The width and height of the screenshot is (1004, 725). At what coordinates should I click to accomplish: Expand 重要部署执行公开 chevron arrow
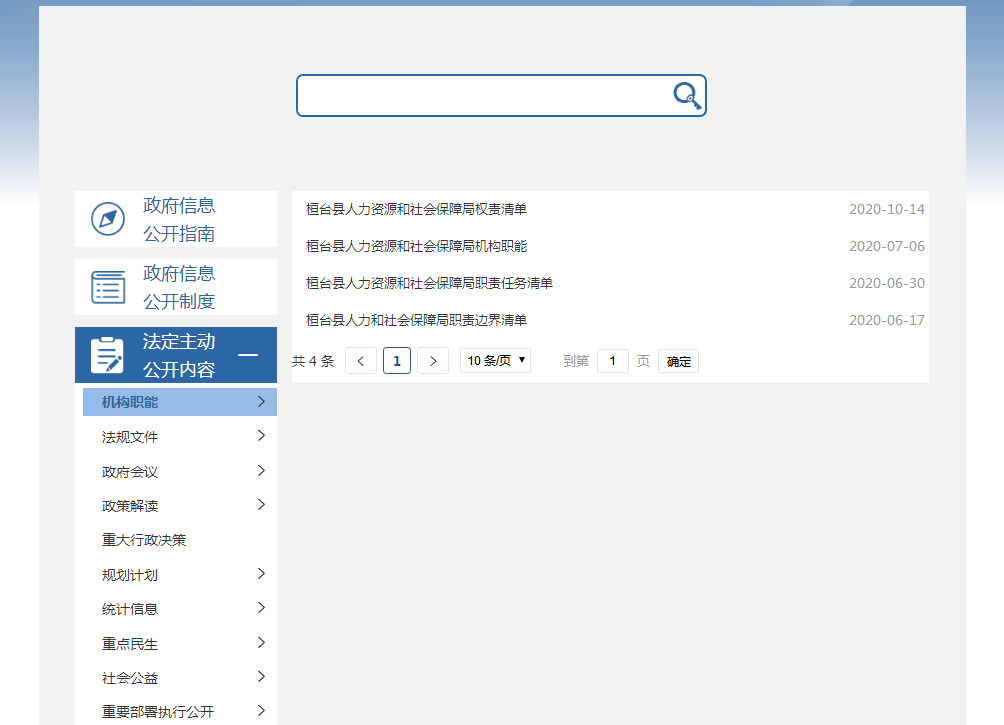[261, 710]
